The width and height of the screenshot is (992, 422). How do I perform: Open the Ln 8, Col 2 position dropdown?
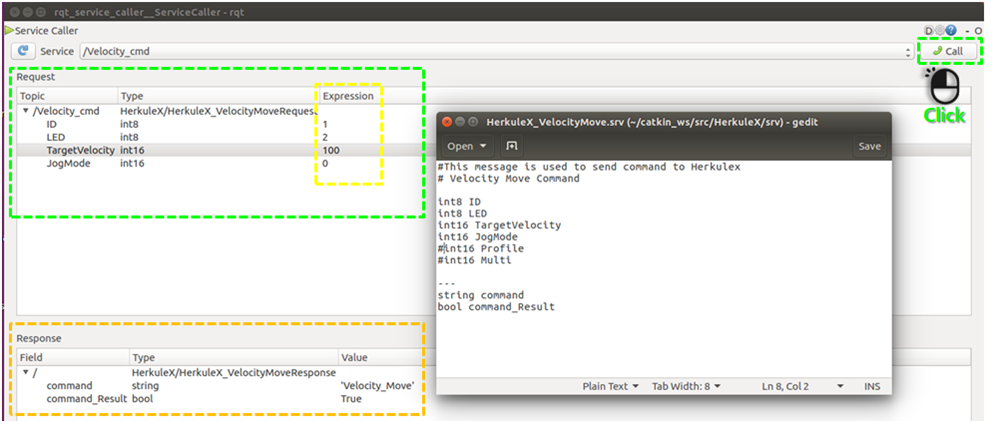tap(803, 386)
